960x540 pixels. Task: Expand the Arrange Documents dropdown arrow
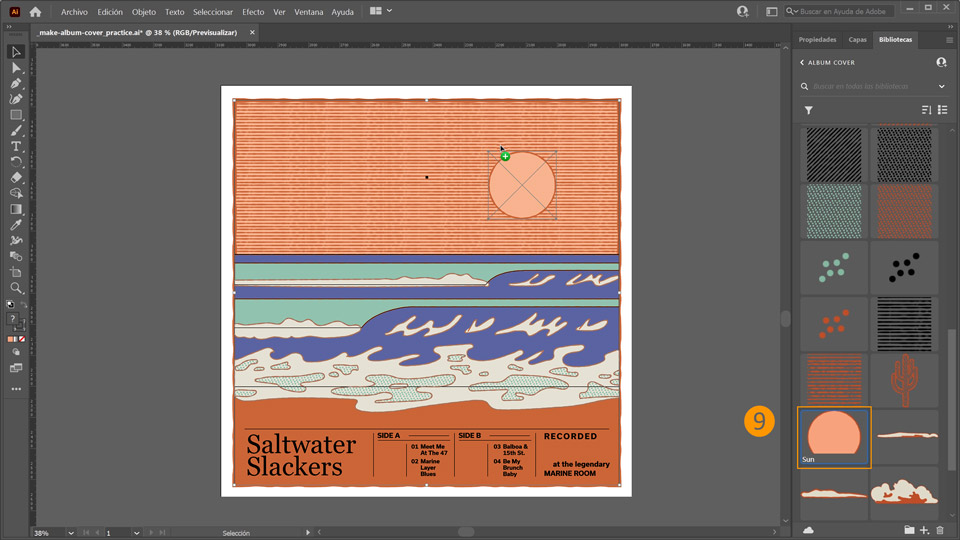coord(389,11)
